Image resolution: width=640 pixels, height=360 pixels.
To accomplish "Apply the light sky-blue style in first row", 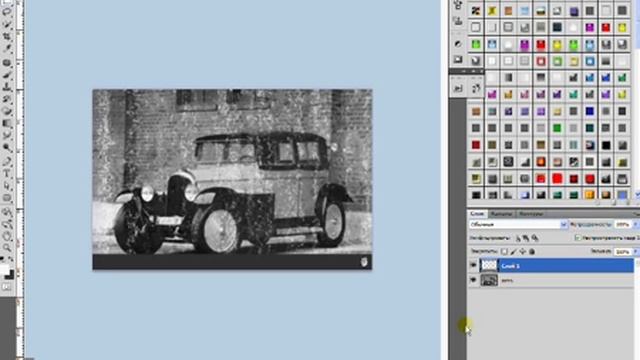I will coord(524,11).
